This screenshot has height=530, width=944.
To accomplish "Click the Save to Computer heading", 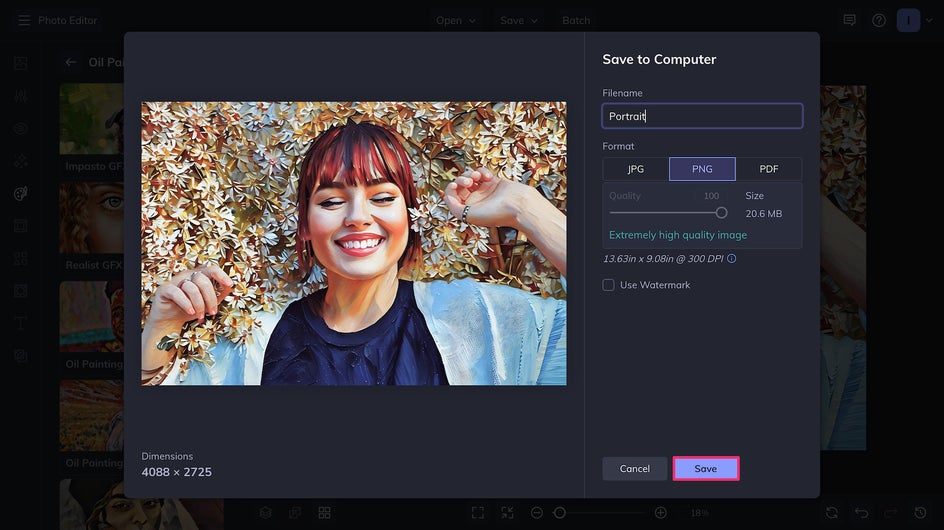I will pyautogui.click(x=659, y=59).
